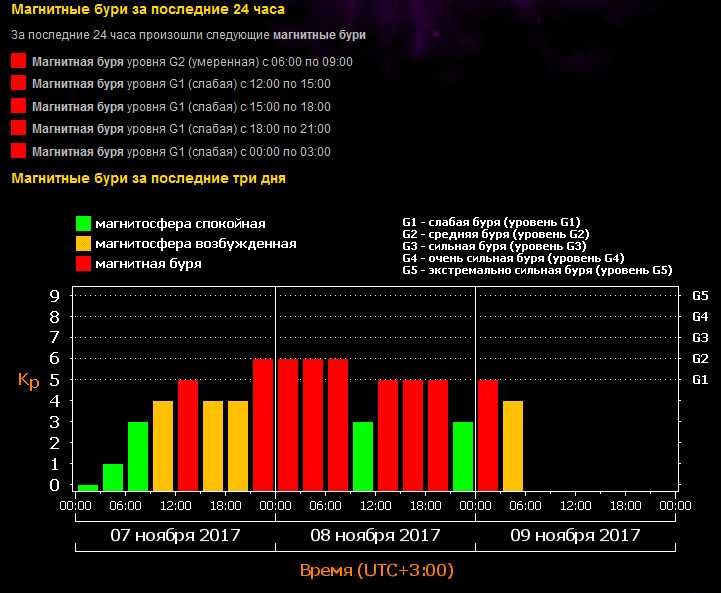This screenshot has height=593, width=721.
Task: Click the 'G4' level label on right axis
Action: pyautogui.click(x=700, y=317)
